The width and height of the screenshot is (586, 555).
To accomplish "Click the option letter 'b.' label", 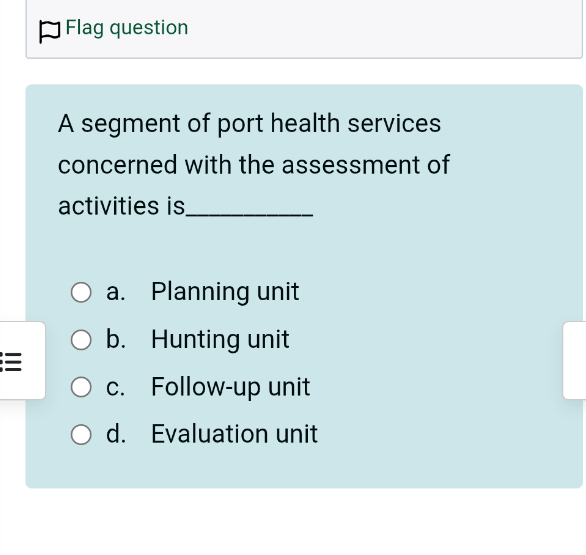I will (116, 339).
